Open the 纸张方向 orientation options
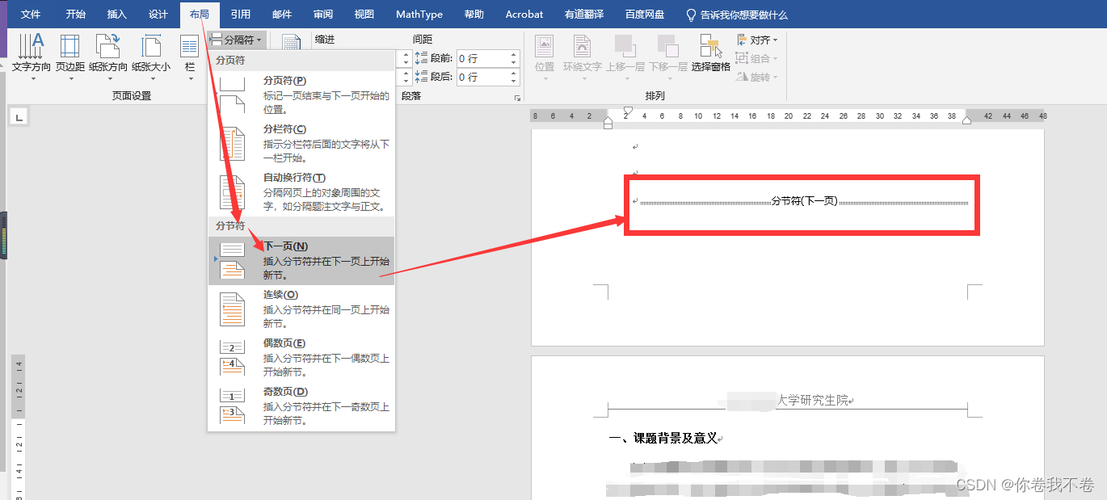Screen dimensions: 1107x500 pyautogui.click(x=108, y=55)
